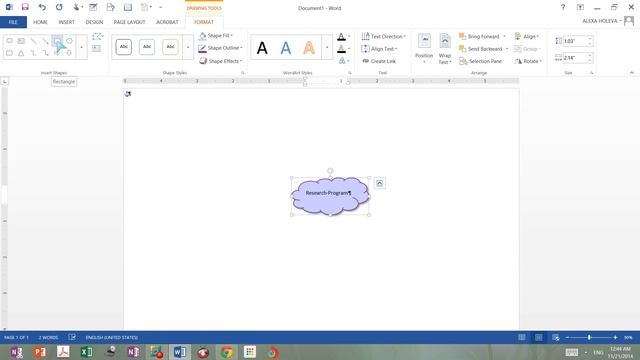Open Shape Styles dialog launcher
640x360 pixels.
pos(243,73)
